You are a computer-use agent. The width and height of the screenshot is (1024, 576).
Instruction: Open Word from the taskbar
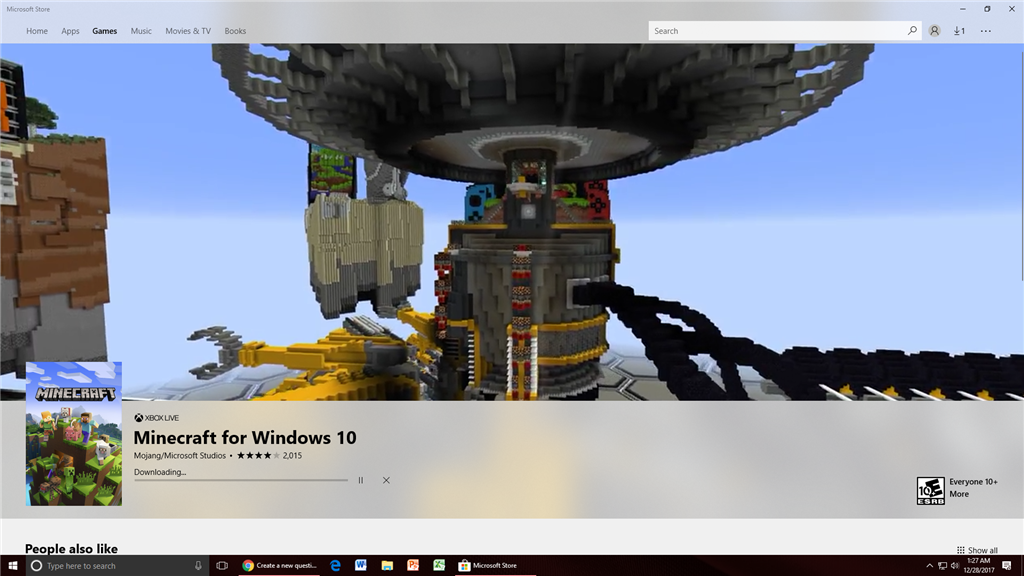(x=360, y=566)
